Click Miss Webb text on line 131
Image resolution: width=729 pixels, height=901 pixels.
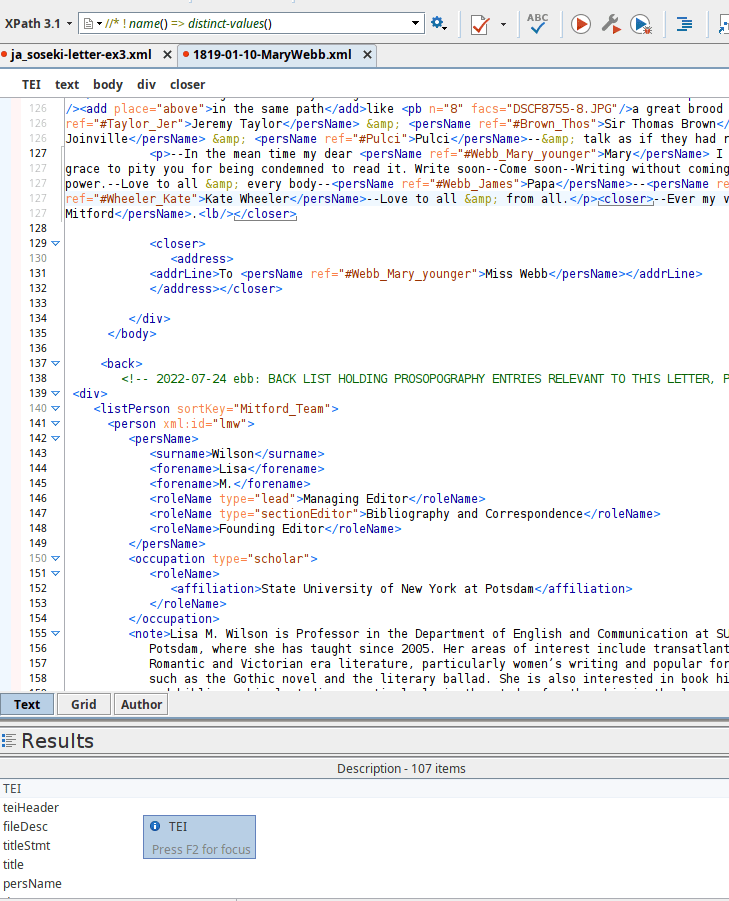pos(516,274)
